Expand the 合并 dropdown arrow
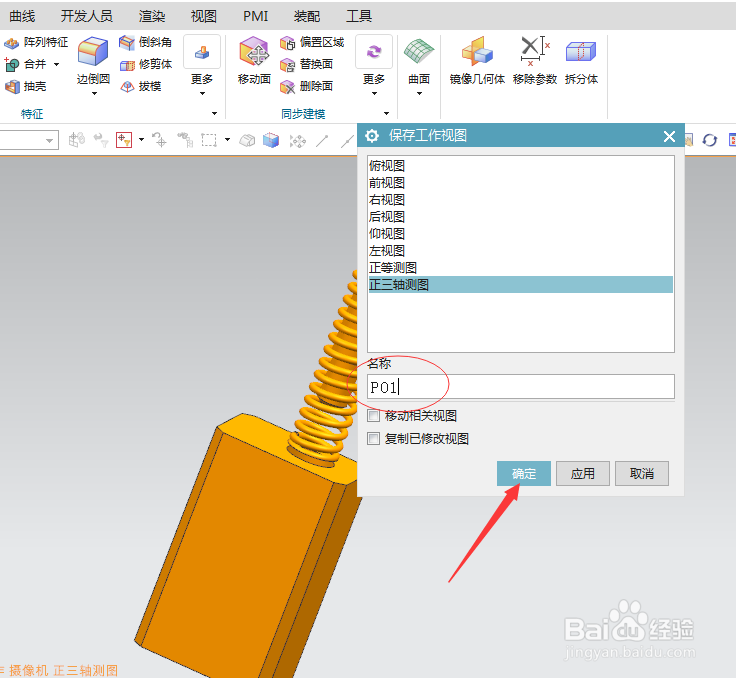The height and width of the screenshot is (678, 736). click(56, 64)
